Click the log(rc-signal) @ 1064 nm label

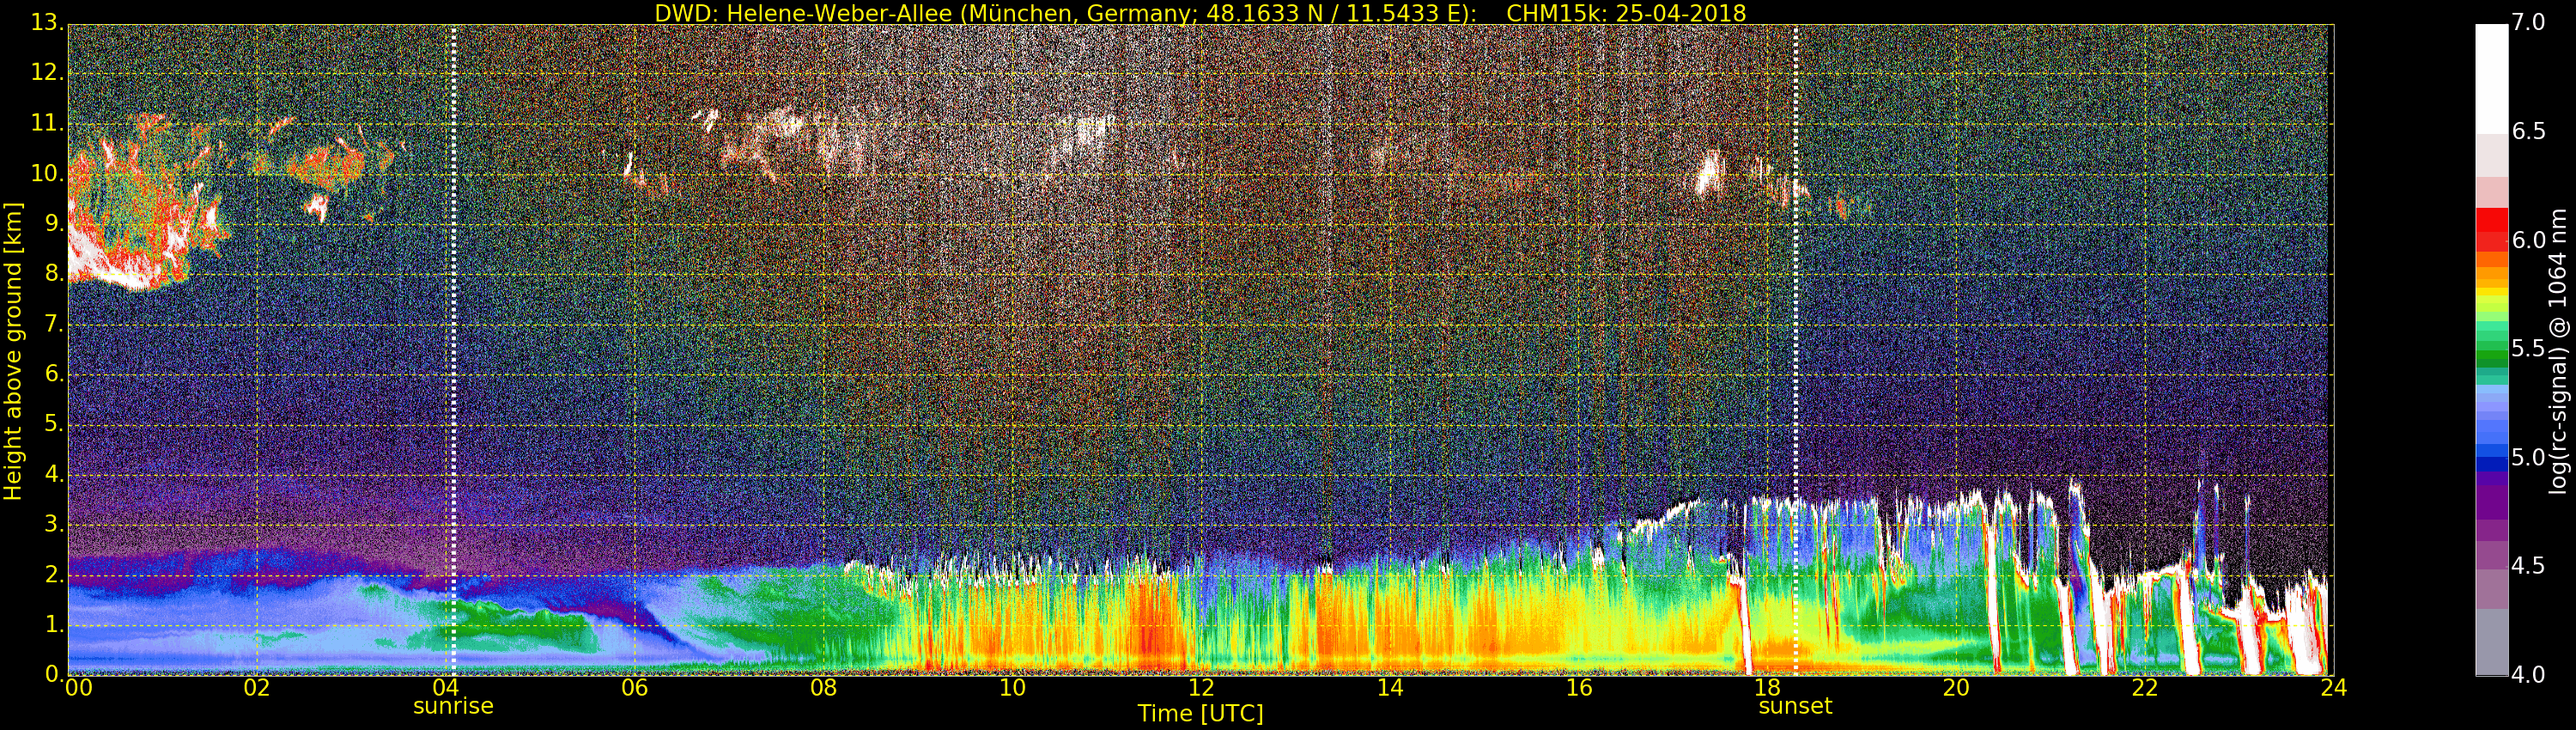pyautogui.click(x=2558, y=350)
